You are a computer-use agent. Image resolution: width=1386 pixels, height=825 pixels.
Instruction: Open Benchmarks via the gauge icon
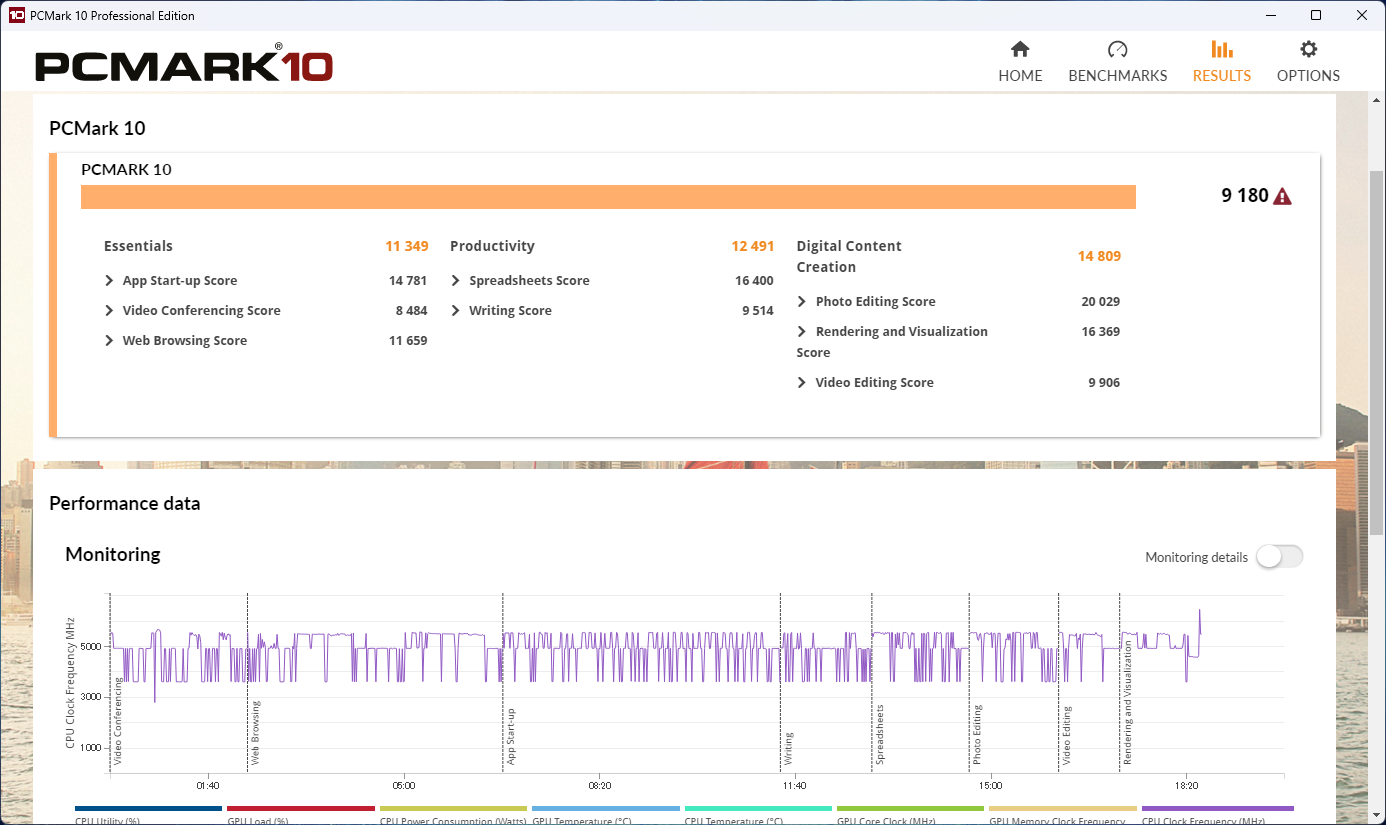point(1117,50)
